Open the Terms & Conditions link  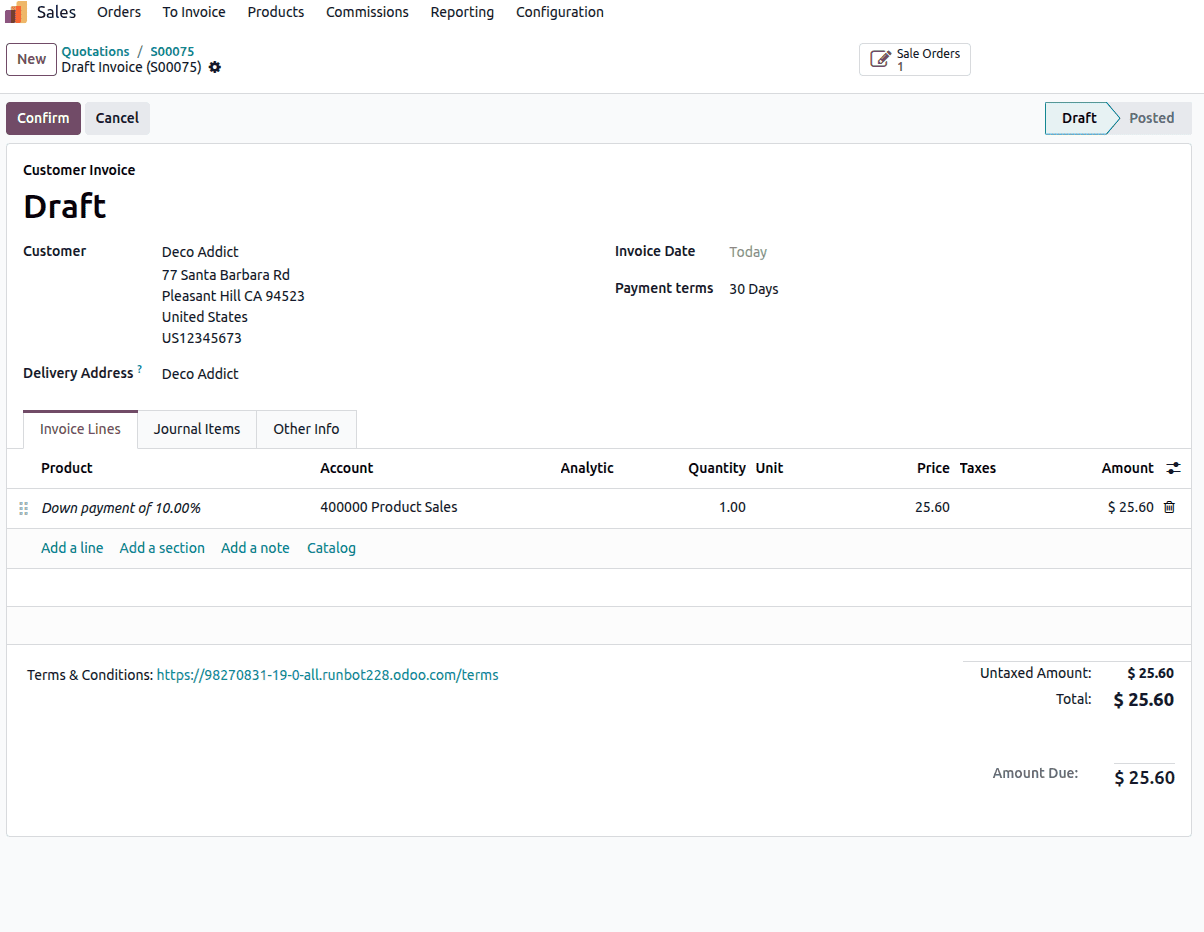tap(327, 674)
